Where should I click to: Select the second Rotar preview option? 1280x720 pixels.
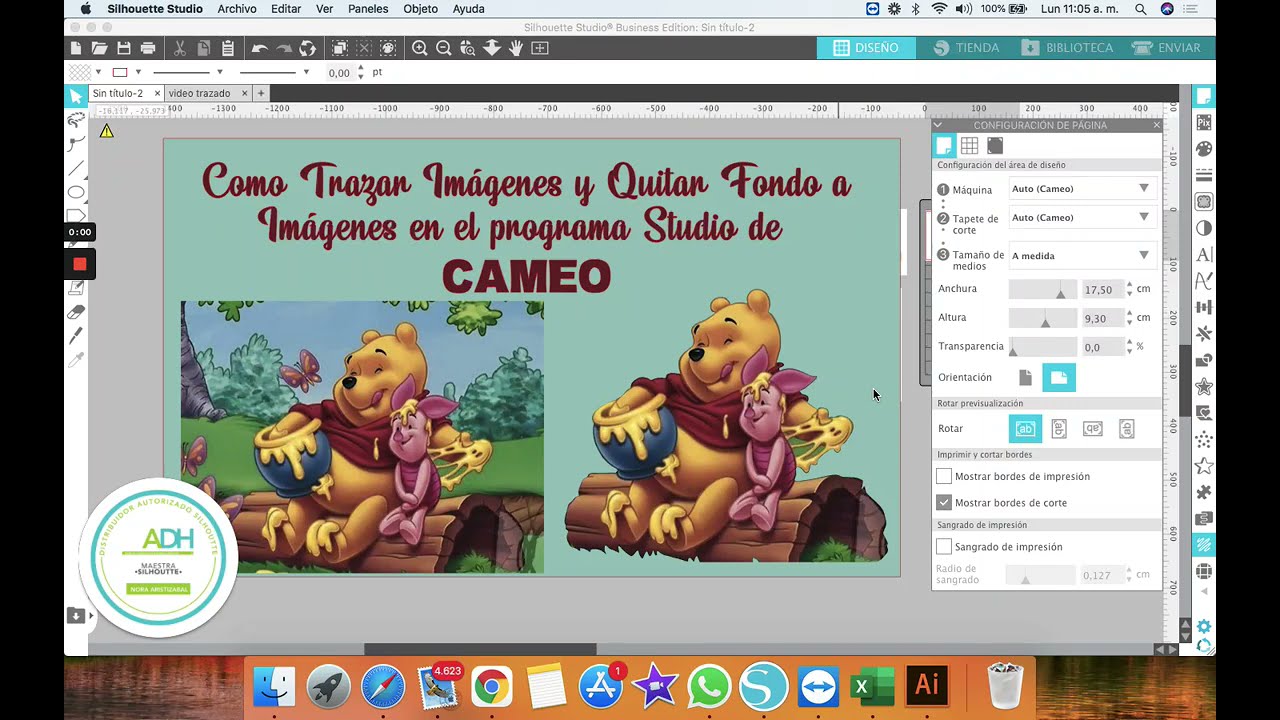point(1059,428)
